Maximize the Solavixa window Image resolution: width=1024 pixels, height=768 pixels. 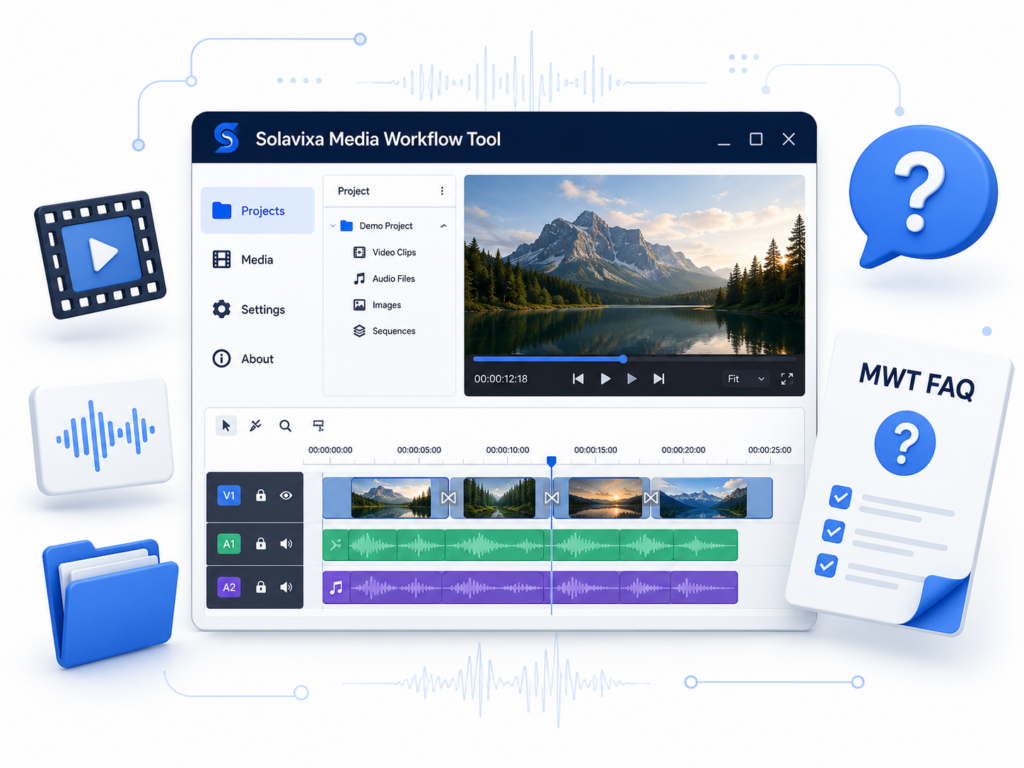tap(756, 139)
